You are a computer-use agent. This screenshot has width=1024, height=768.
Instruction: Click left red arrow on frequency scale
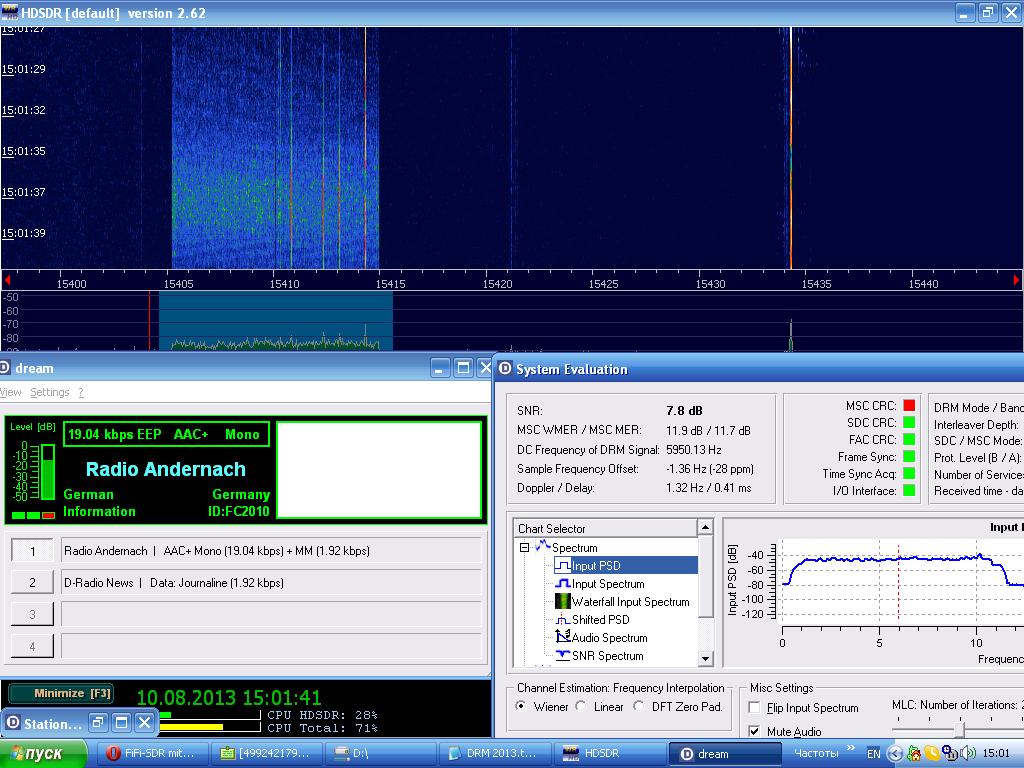click(7, 280)
